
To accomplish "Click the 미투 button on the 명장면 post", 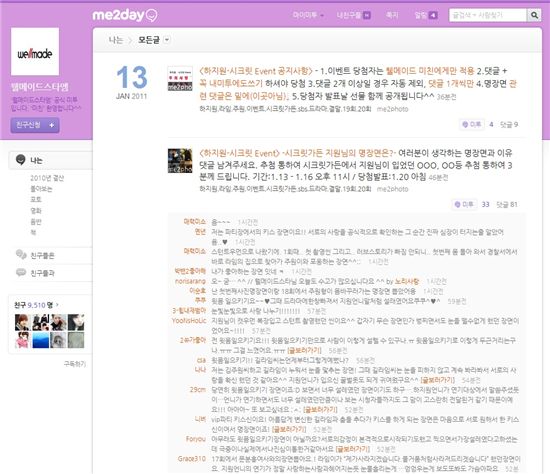I will 464,204.
